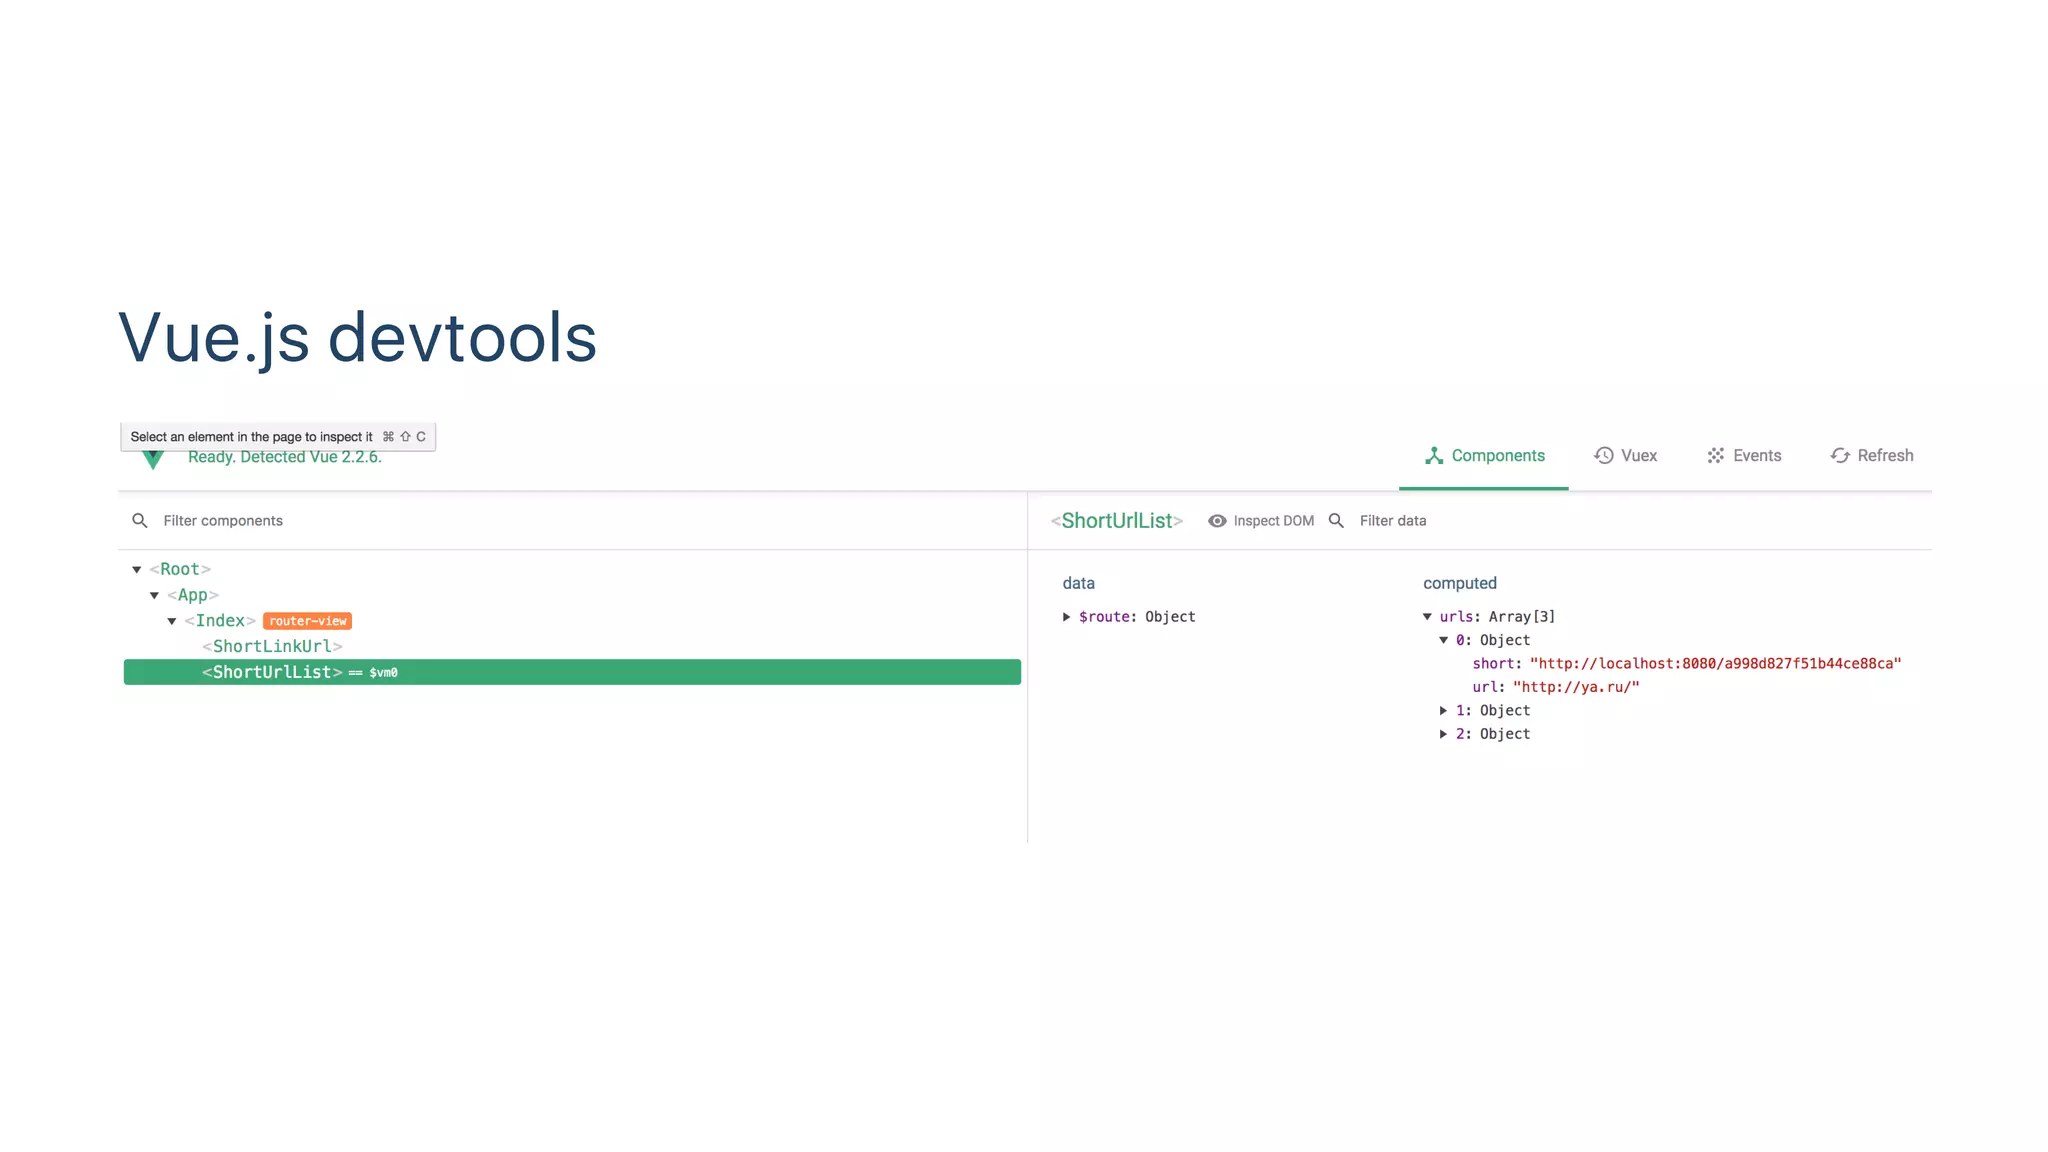Collapse the App component node

tap(154, 596)
